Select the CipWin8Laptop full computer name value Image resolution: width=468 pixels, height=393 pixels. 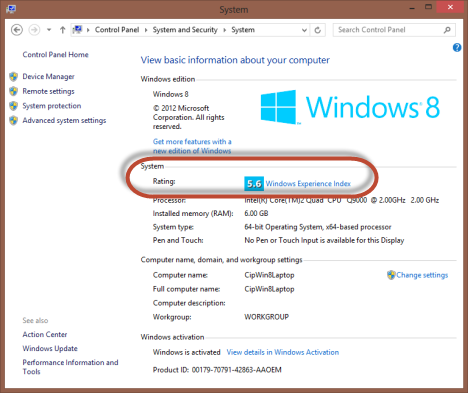pyautogui.click(x=269, y=289)
